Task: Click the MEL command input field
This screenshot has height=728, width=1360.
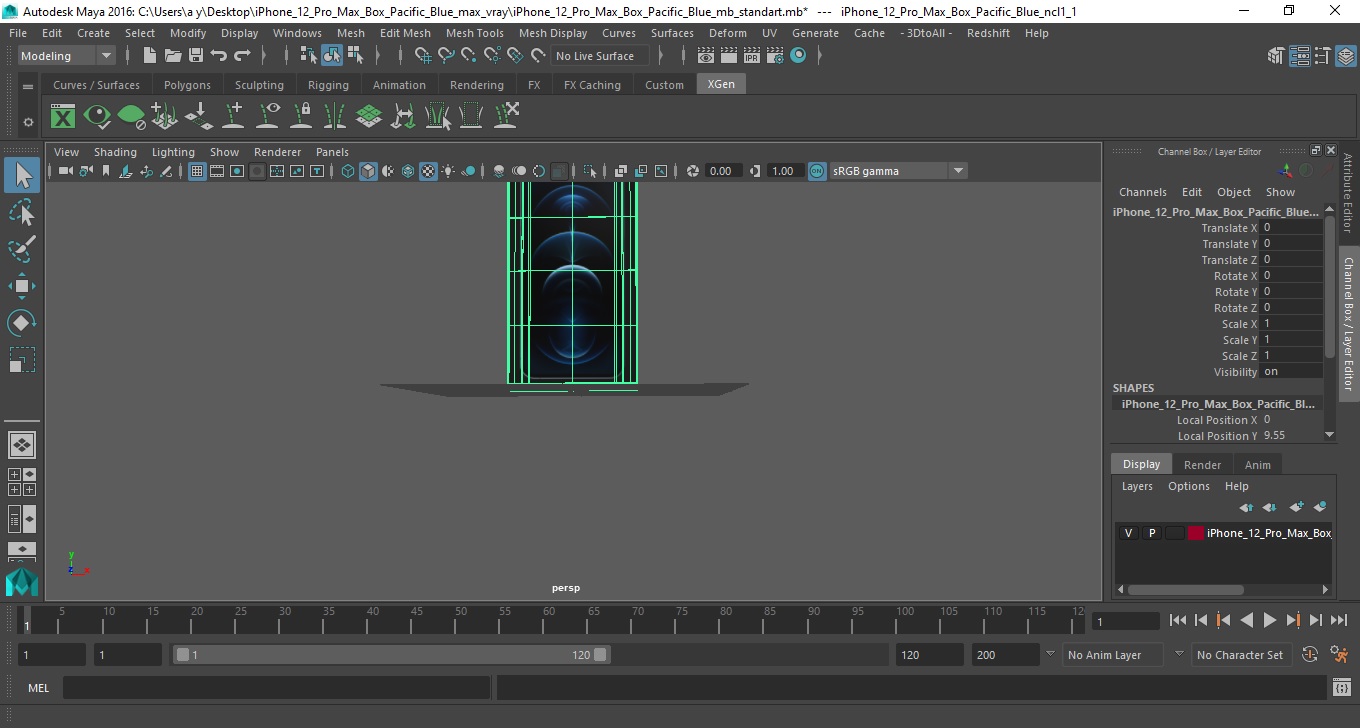Action: tap(276, 688)
